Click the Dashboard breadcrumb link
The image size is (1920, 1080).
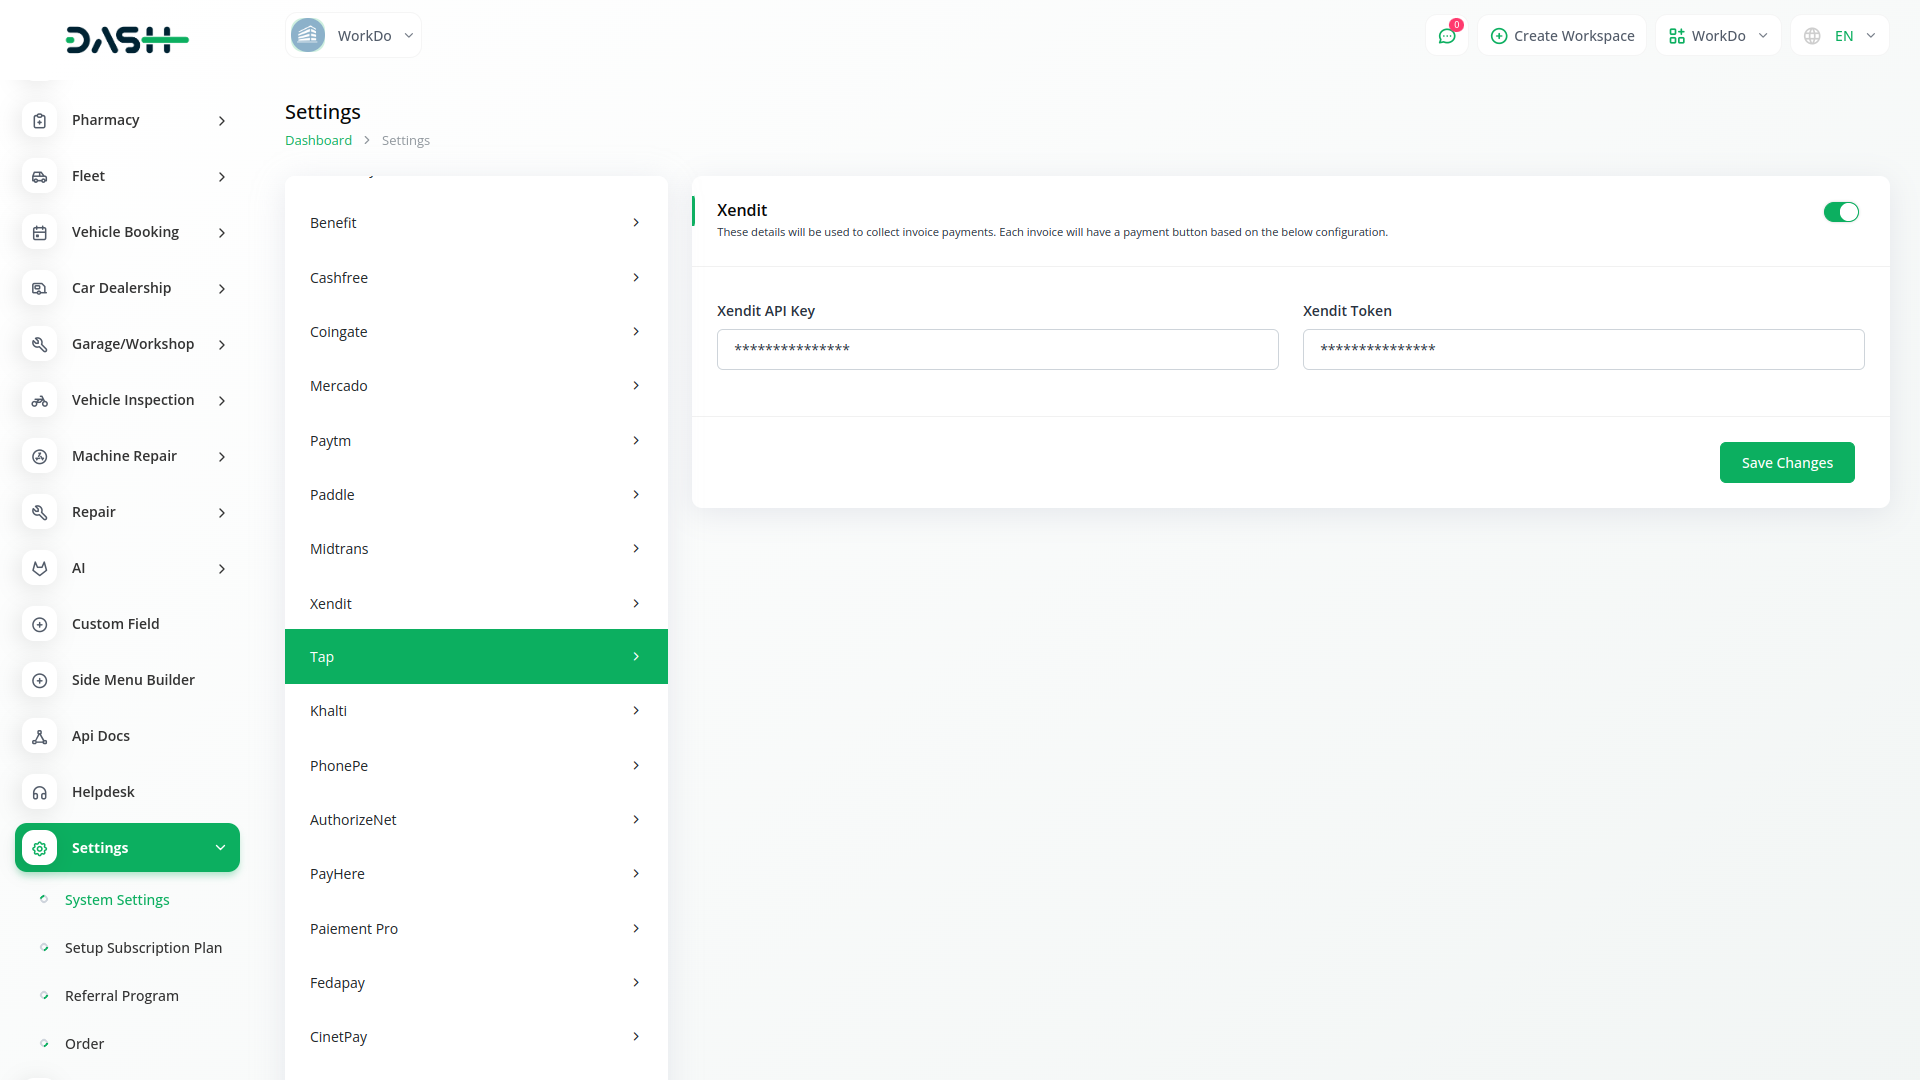pos(318,141)
